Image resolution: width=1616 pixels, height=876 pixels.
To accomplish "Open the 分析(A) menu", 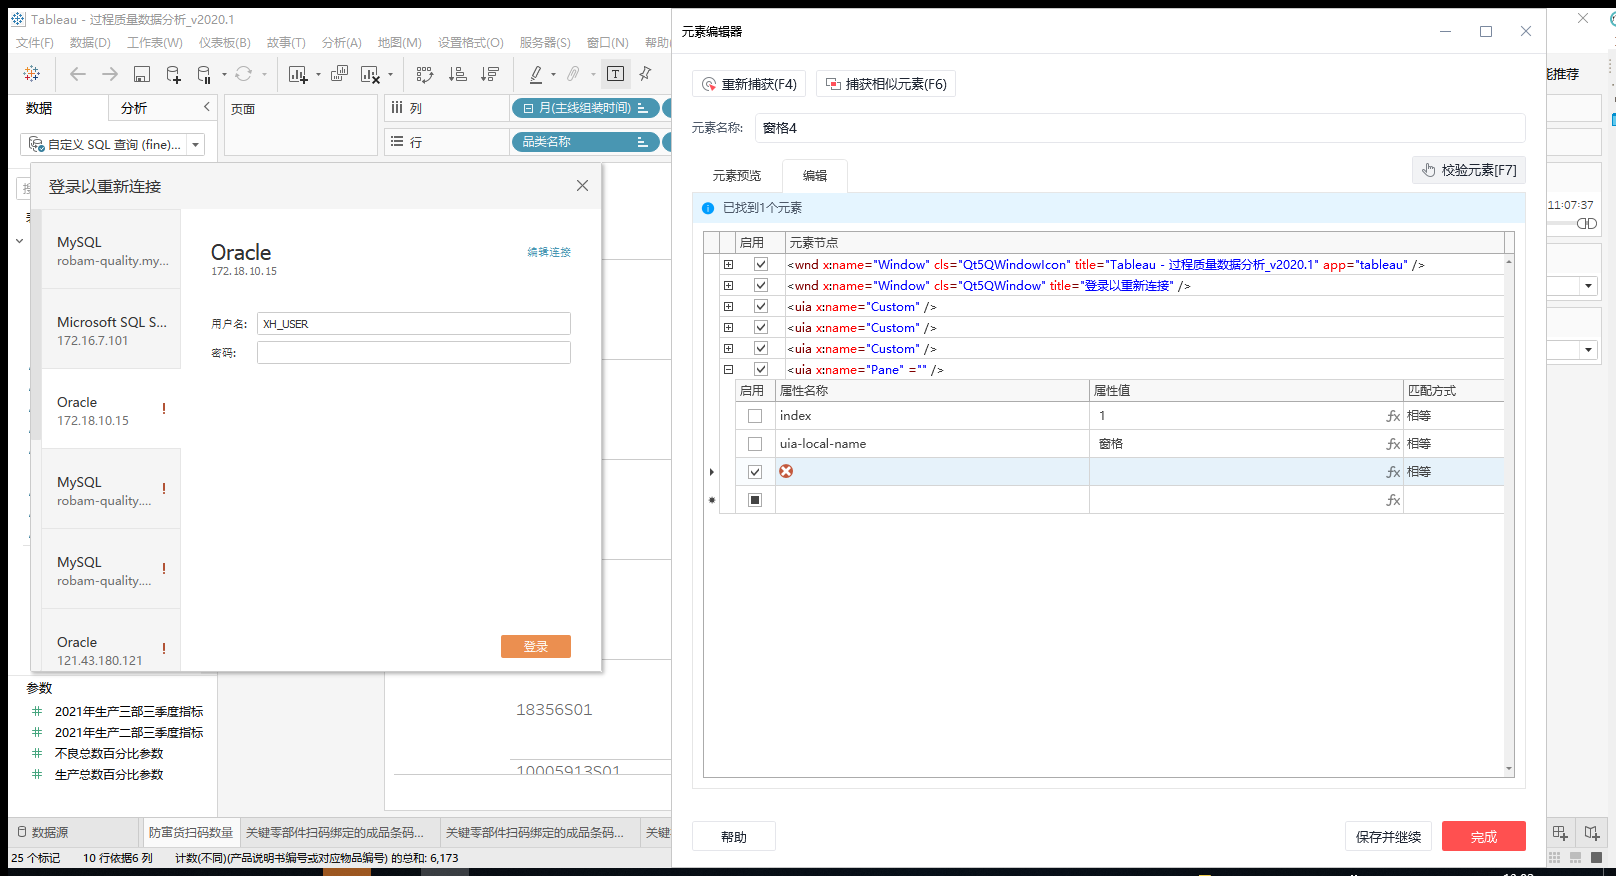I will click(342, 43).
